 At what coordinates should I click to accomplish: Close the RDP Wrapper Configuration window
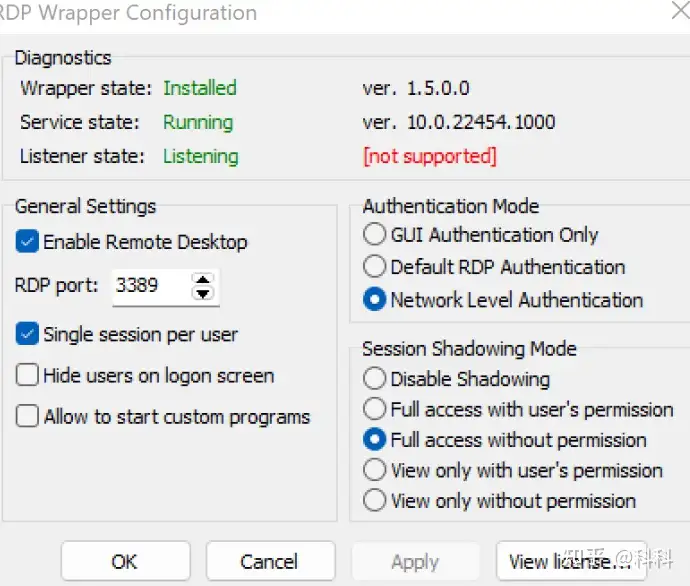[x=680, y=10]
